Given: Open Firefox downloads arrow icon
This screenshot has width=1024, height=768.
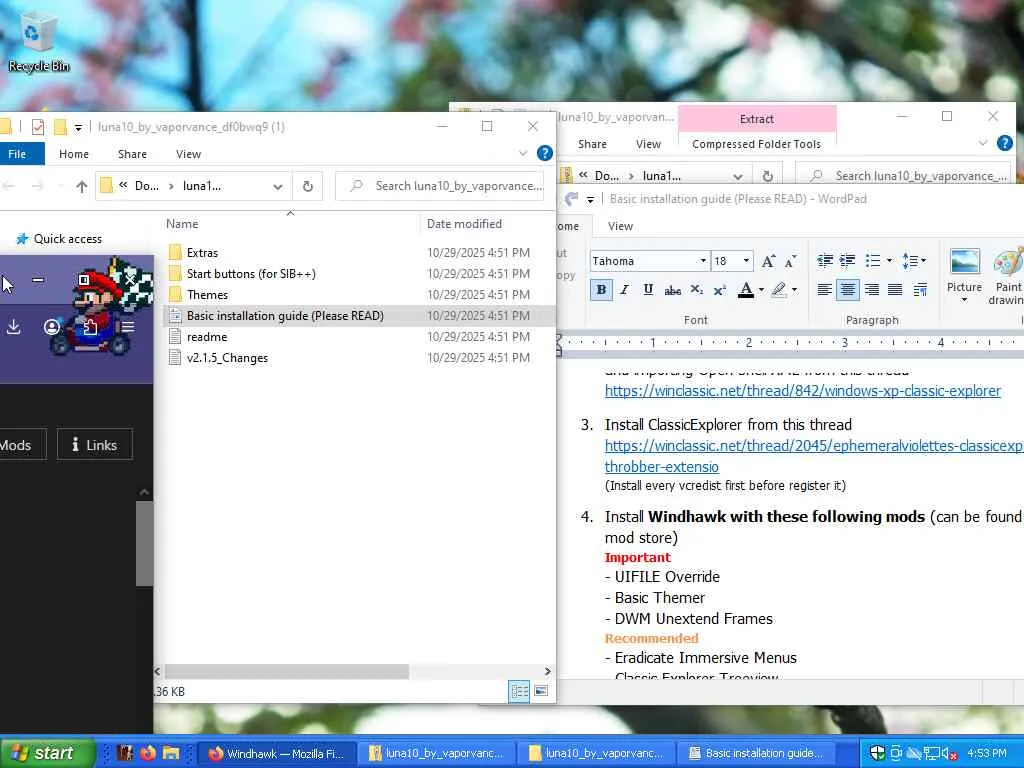Looking at the screenshot, I should [x=13, y=327].
